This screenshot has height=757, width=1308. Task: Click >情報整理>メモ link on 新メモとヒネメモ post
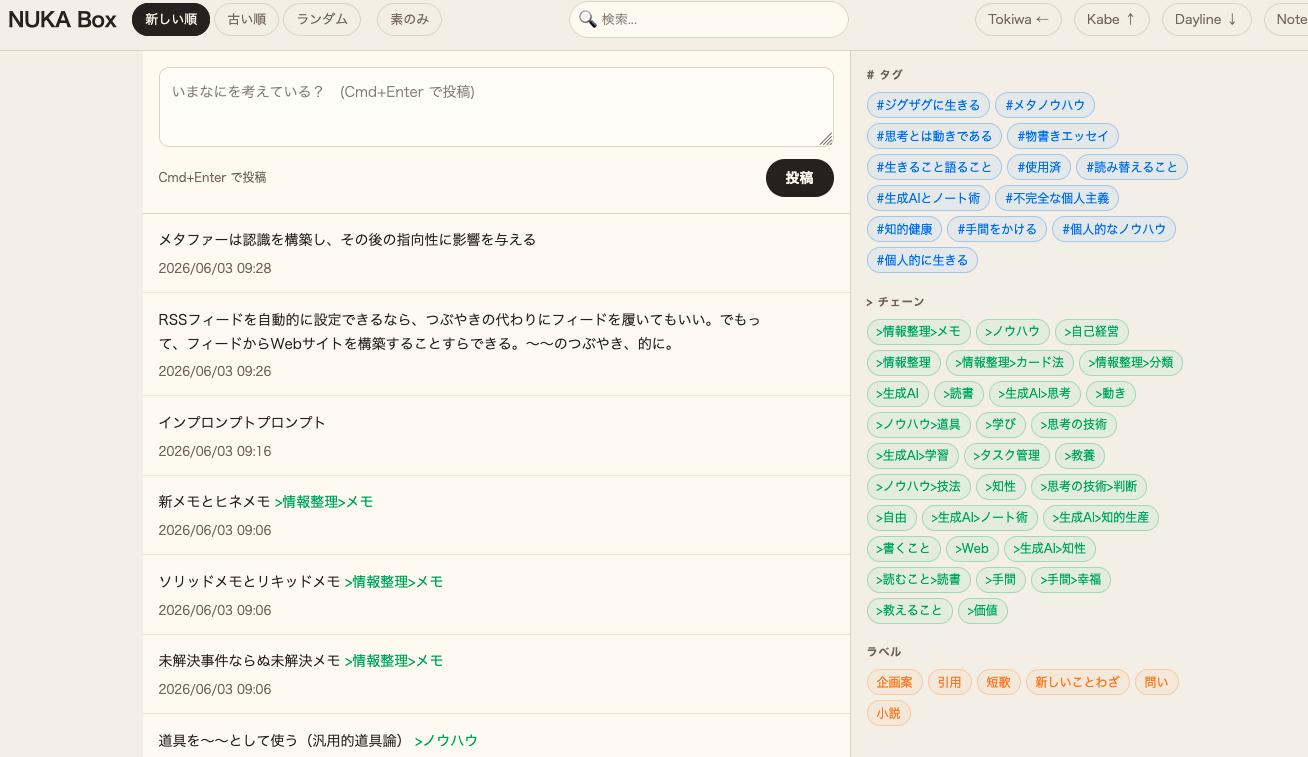click(x=324, y=502)
